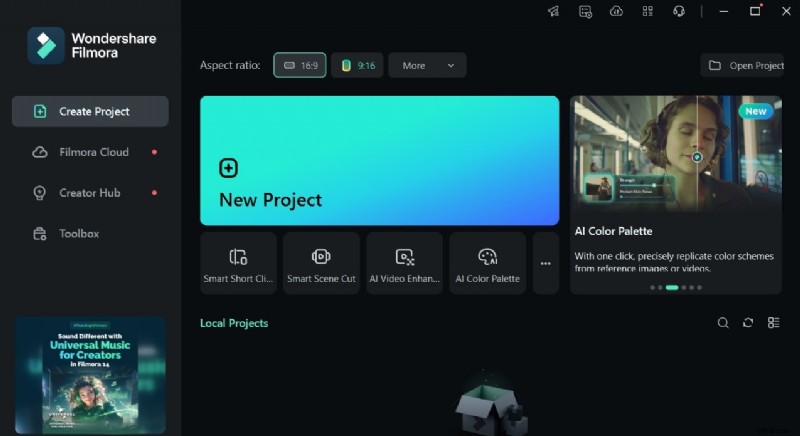Show more tools with the three-dot button
The image size is (800, 436).
point(545,263)
